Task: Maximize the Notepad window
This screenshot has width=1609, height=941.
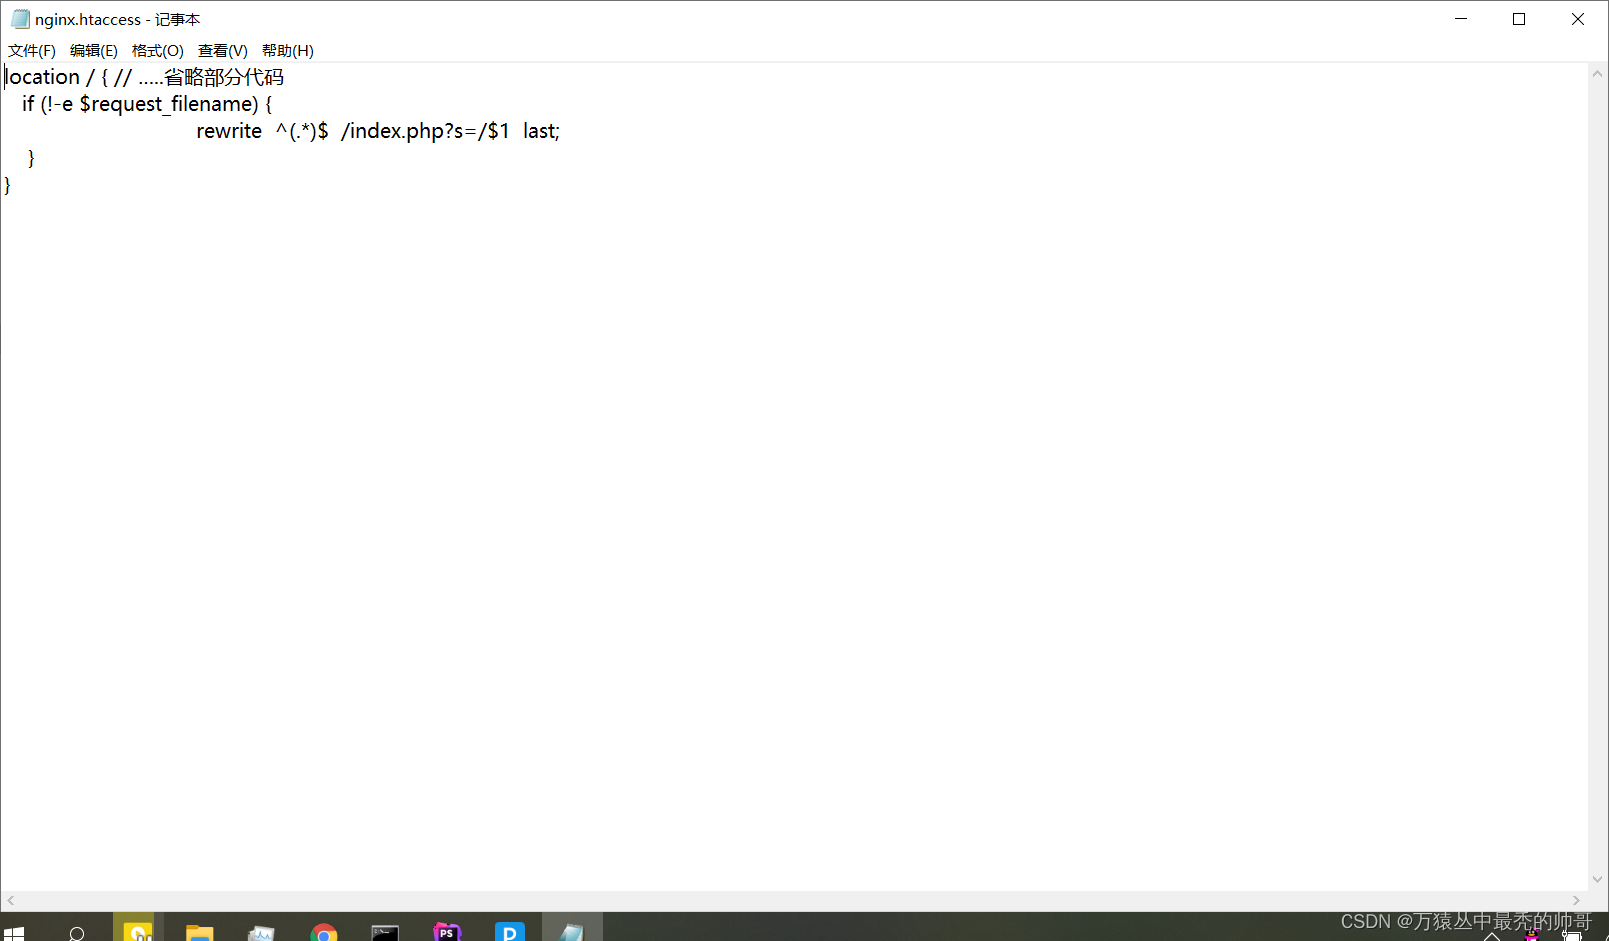Action: click(1519, 19)
